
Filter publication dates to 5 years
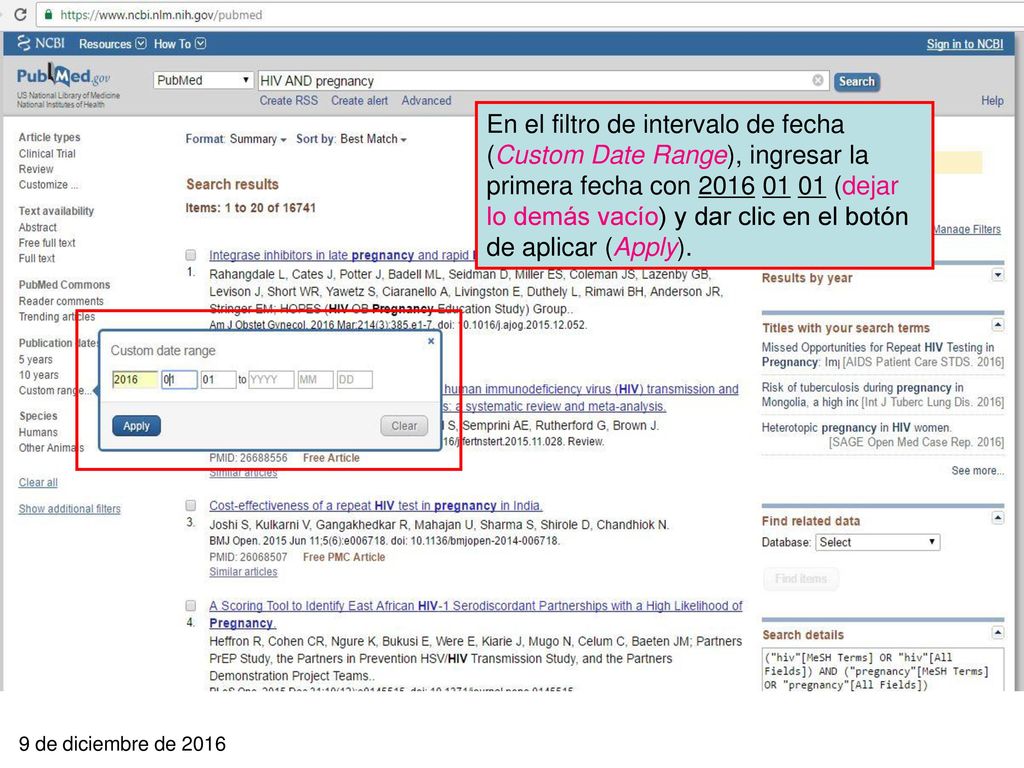35,360
